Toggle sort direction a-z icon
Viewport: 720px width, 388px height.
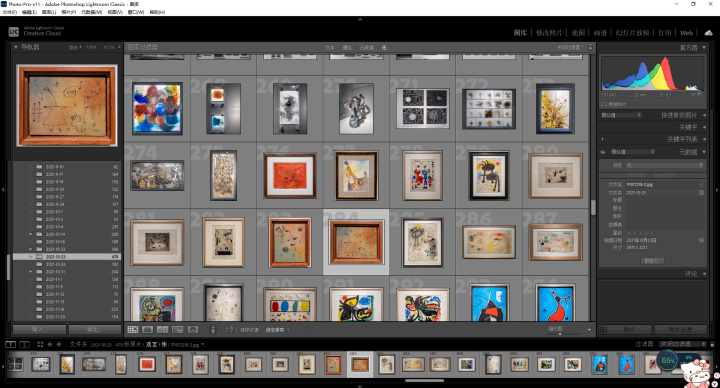[231, 330]
